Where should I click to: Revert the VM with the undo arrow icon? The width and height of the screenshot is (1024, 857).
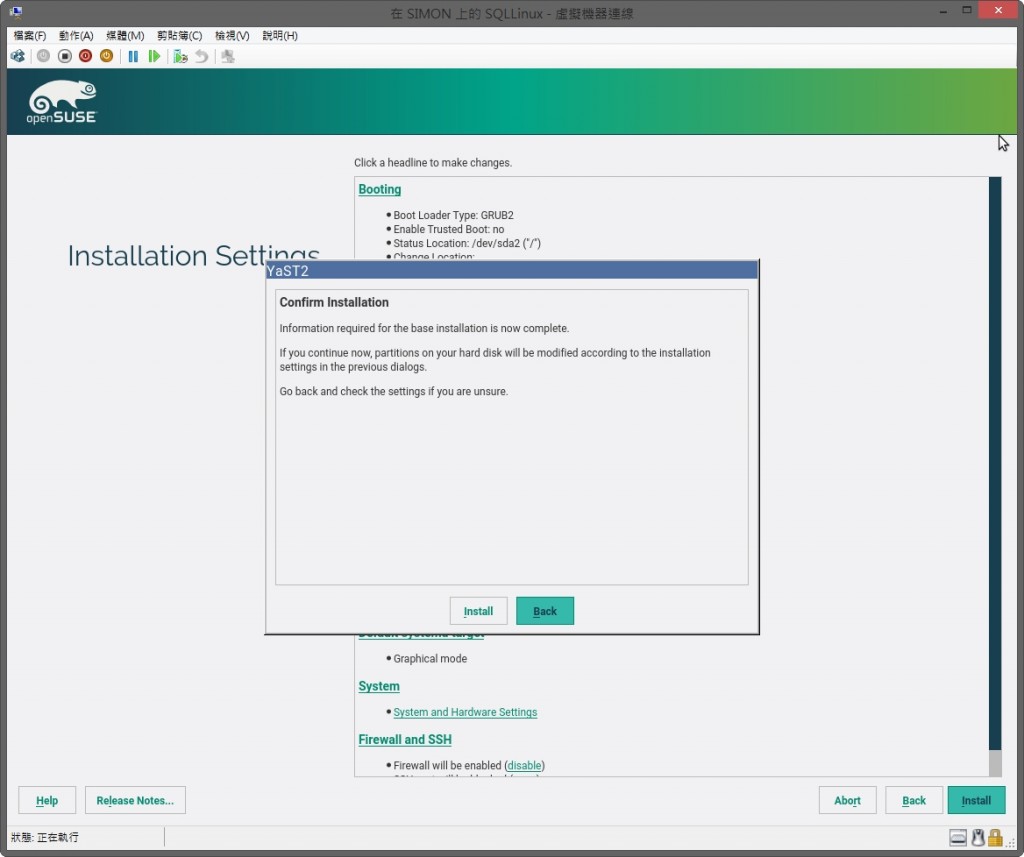click(202, 56)
